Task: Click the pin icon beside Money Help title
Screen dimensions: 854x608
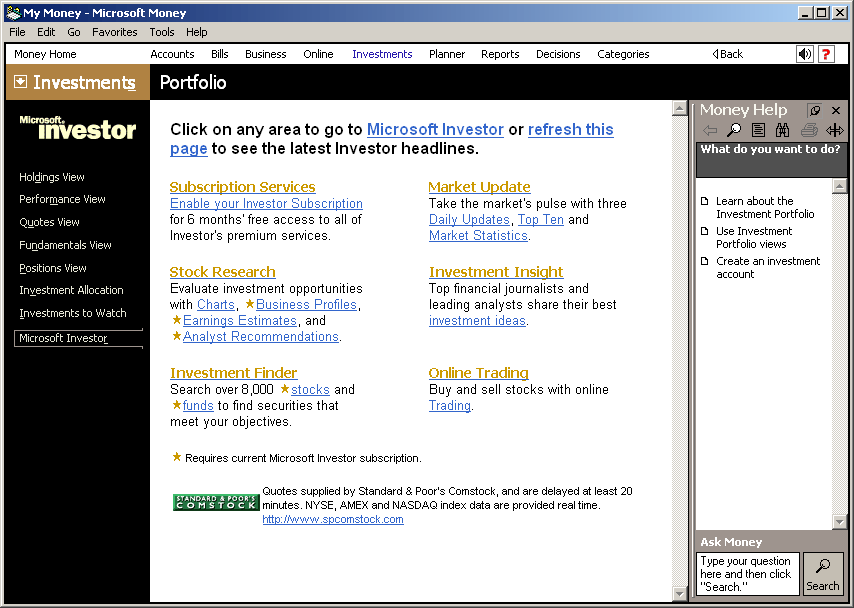Action: [x=815, y=111]
